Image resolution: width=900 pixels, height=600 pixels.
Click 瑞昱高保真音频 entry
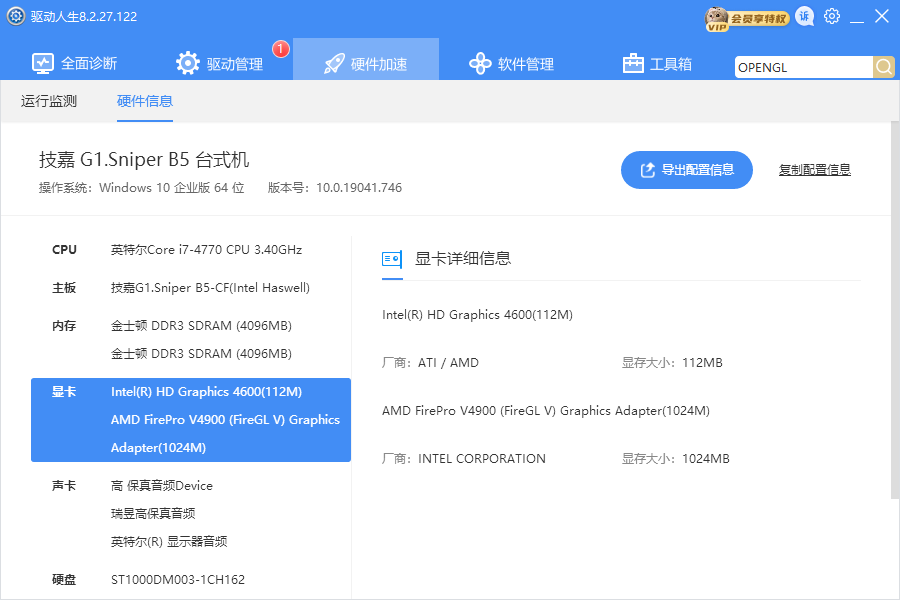[x=153, y=513]
